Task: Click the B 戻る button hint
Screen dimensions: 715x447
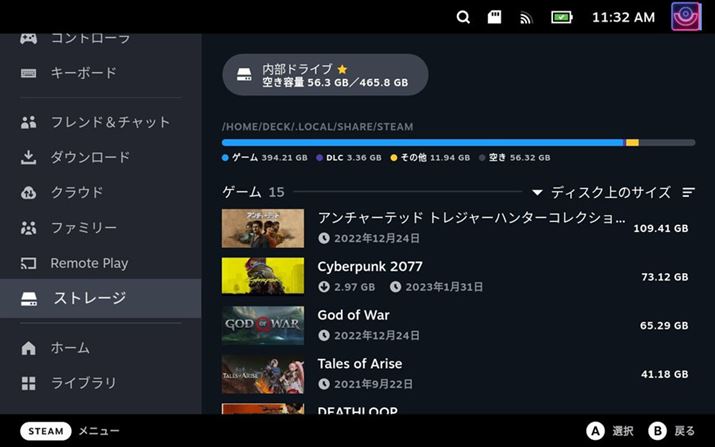Action: point(672,431)
